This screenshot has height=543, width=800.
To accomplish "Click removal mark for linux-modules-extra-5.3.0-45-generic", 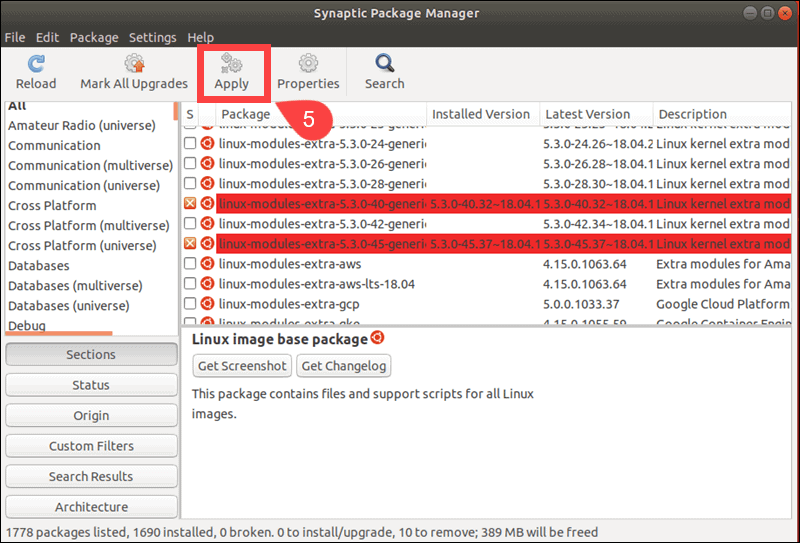I will pos(190,243).
